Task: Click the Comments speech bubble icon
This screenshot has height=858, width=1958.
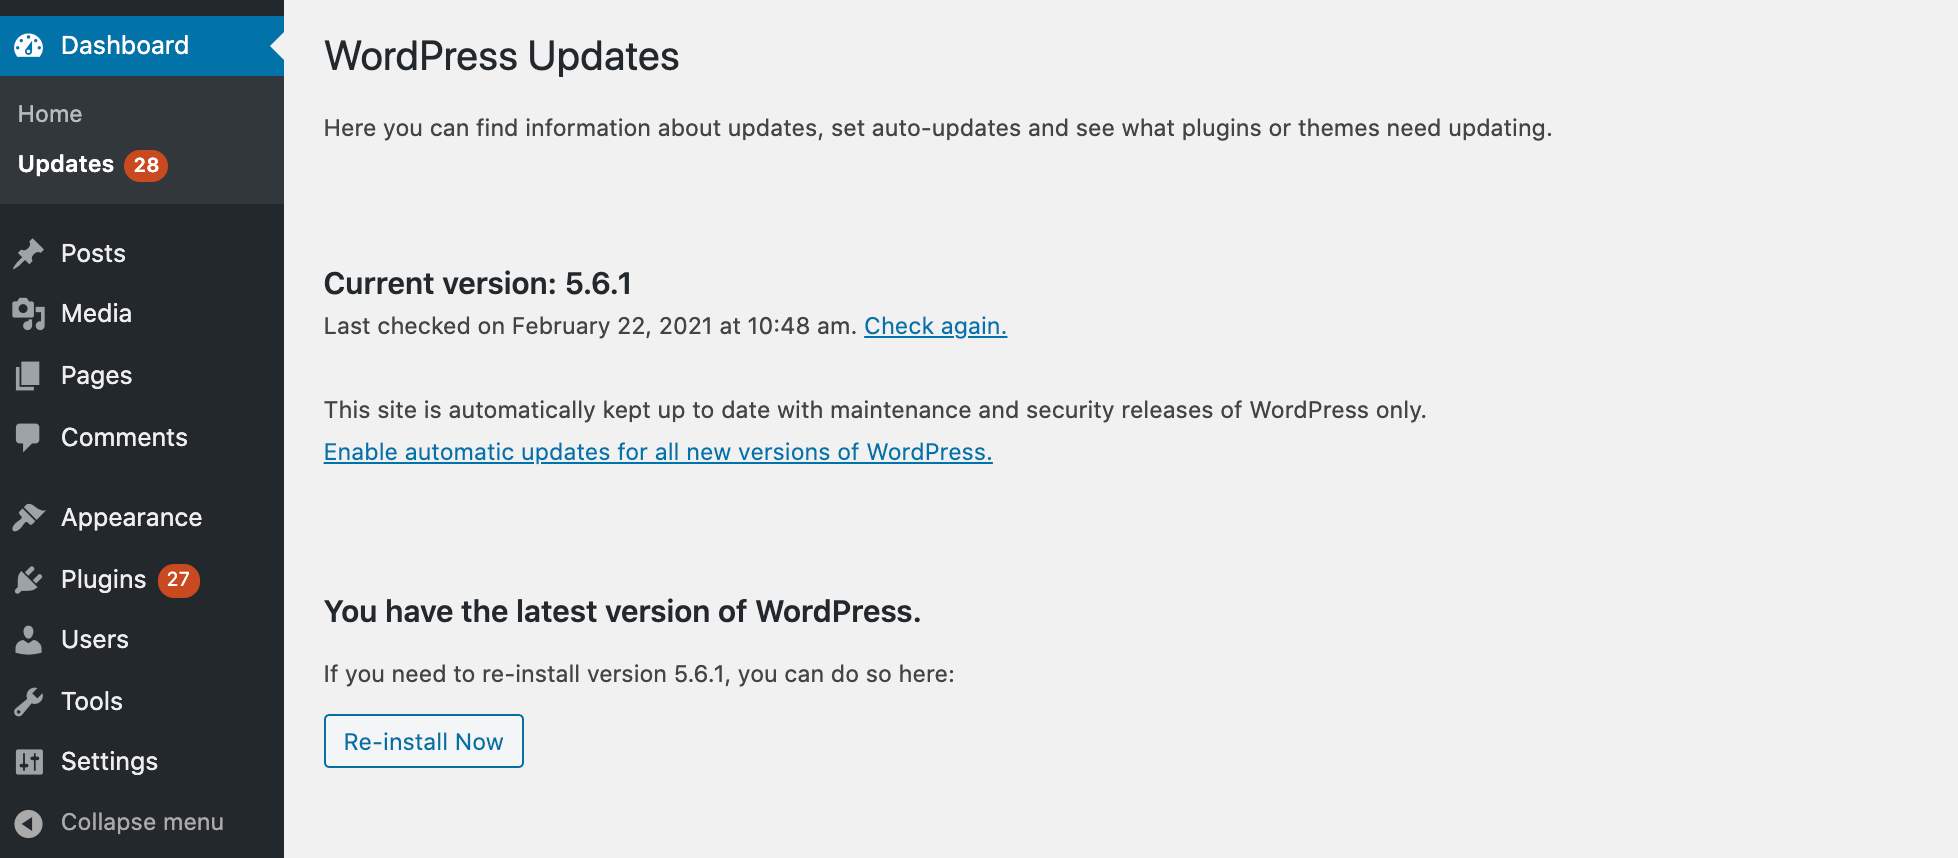Action: (x=29, y=437)
